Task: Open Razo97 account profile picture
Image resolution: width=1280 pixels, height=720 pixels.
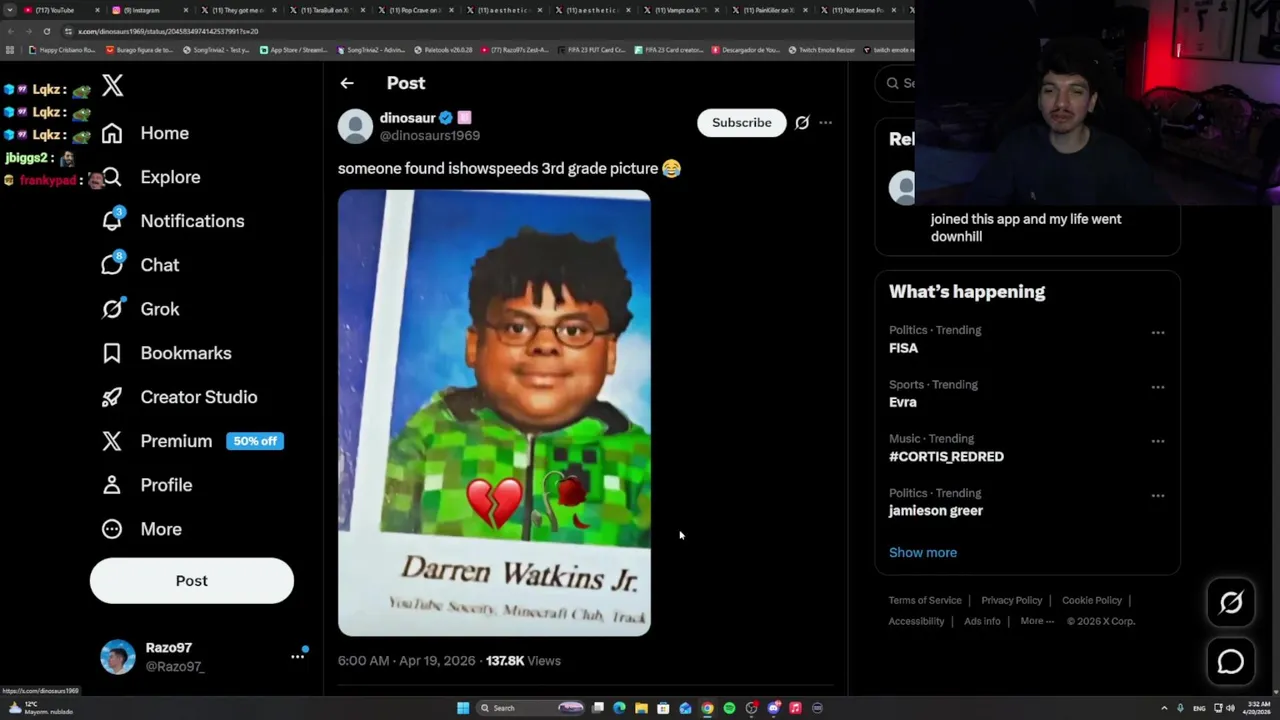Action: [x=118, y=657]
